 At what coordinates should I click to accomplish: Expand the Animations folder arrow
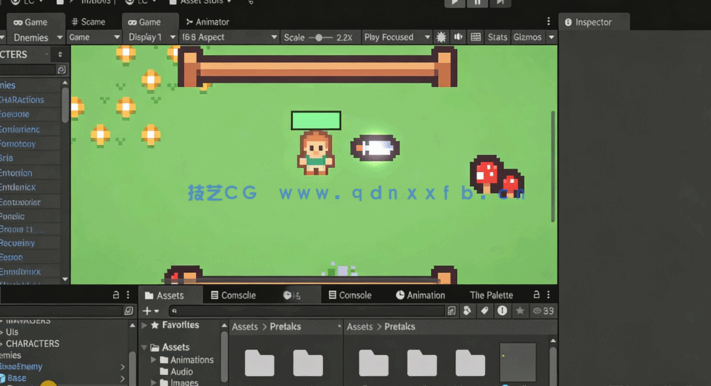(154, 360)
